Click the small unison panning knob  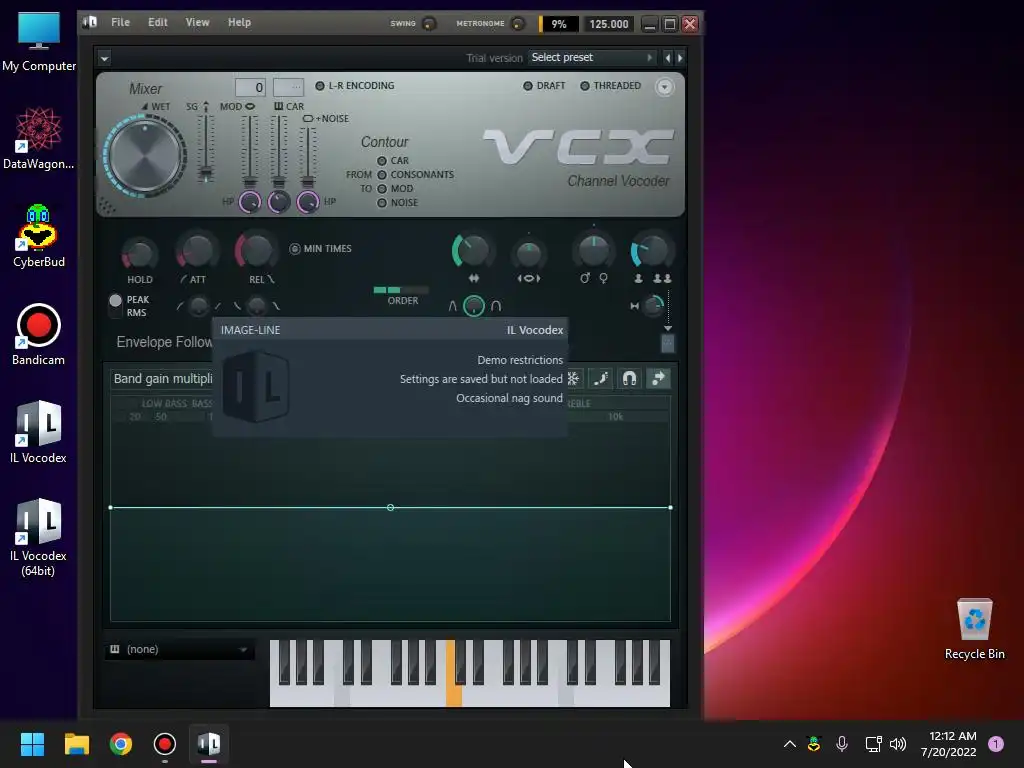click(653, 306)
